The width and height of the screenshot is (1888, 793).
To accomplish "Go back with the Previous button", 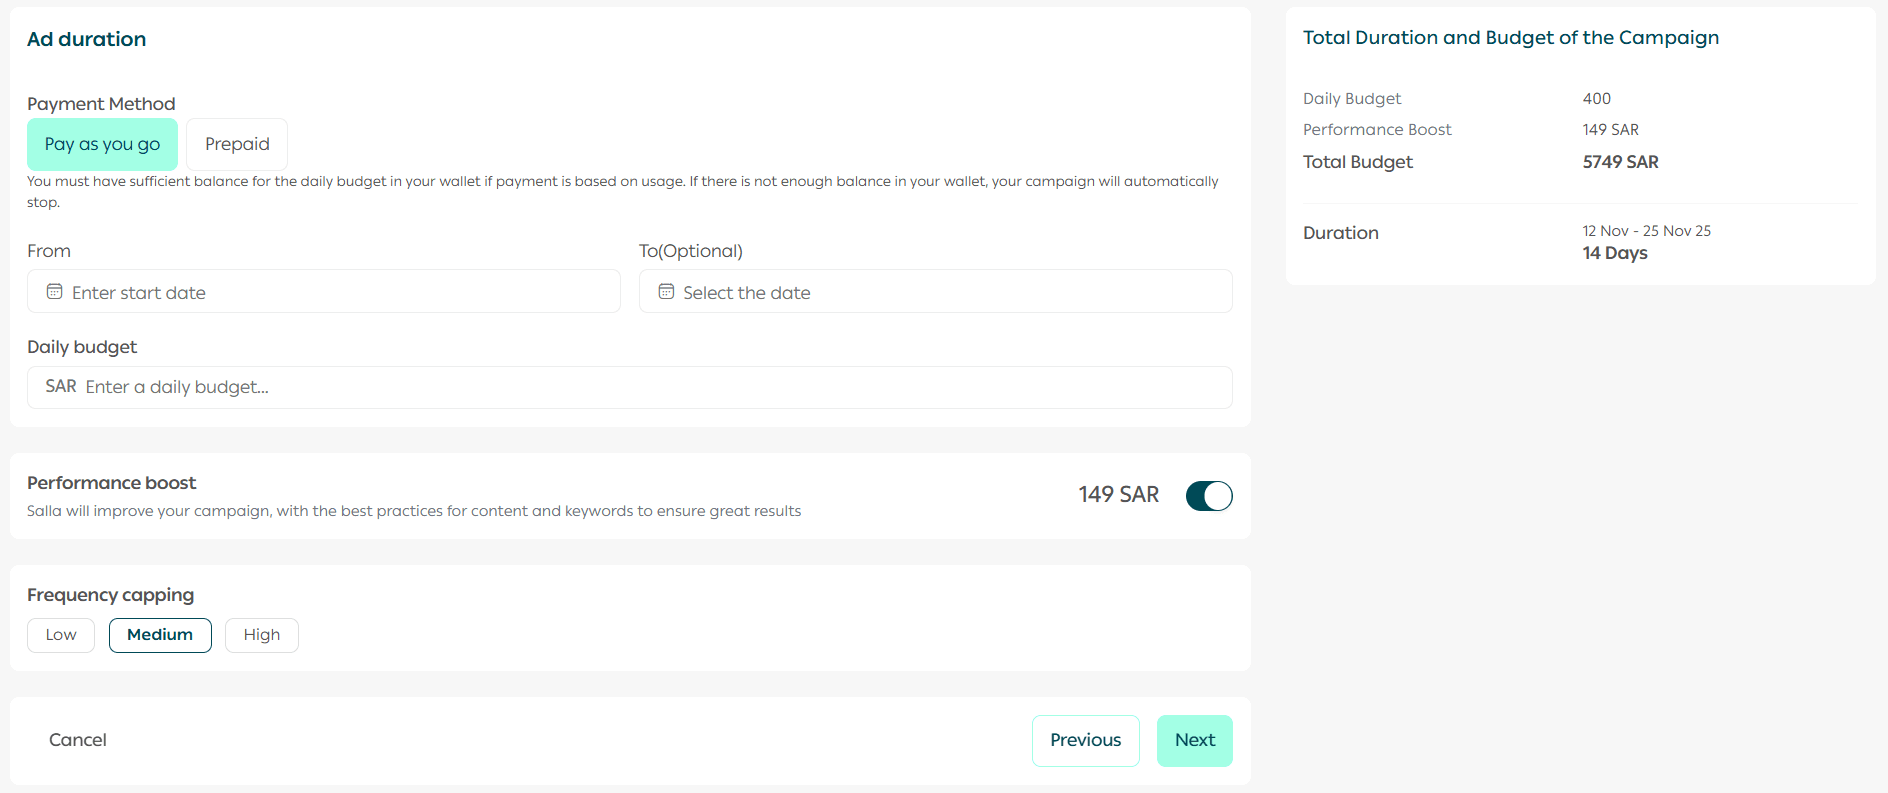I will (1085, 741).
